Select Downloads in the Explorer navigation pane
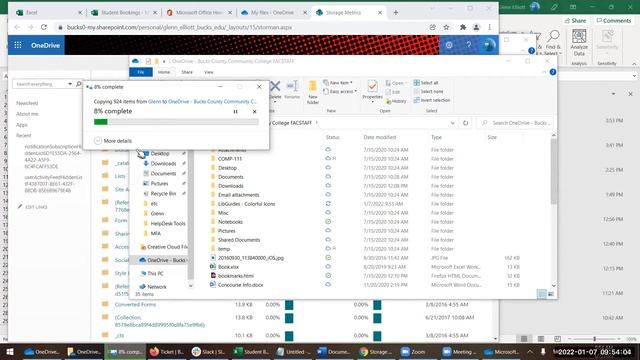Viewport: 640px width, 360px height. point(163,163)
